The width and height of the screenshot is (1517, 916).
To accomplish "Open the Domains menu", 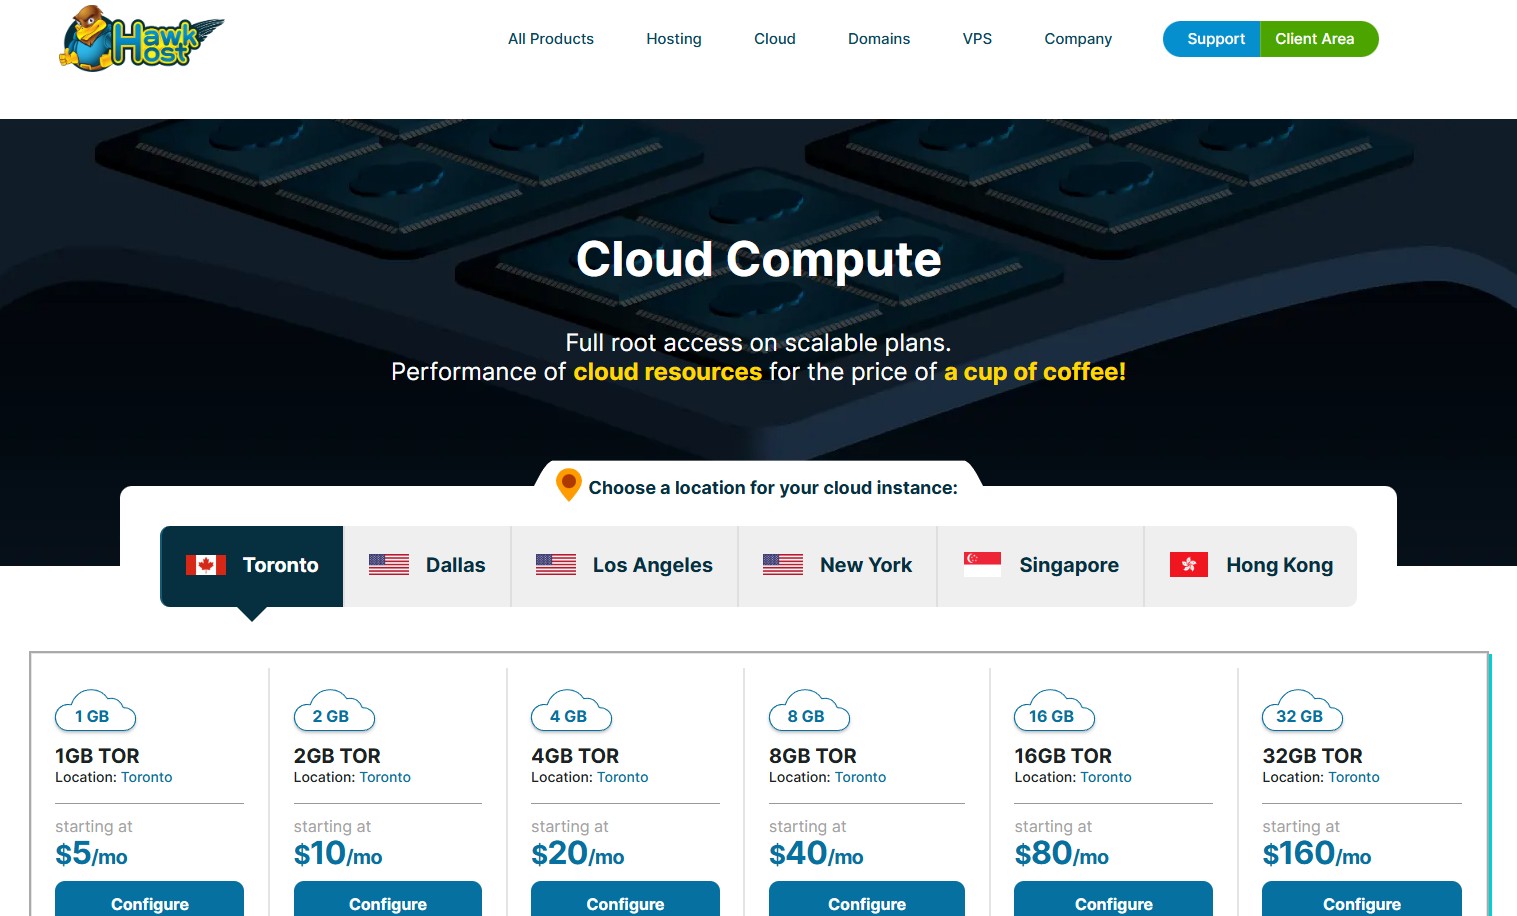I will pos(879,39).
